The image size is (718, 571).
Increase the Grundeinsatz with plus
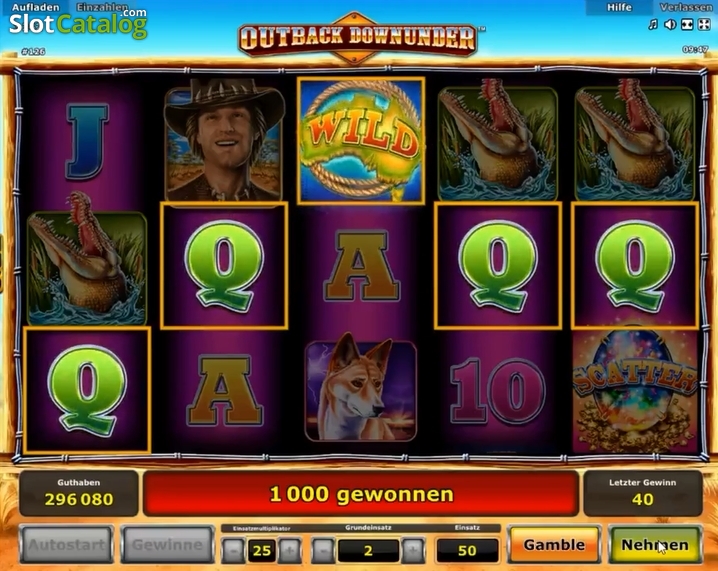tap(413, 550)
